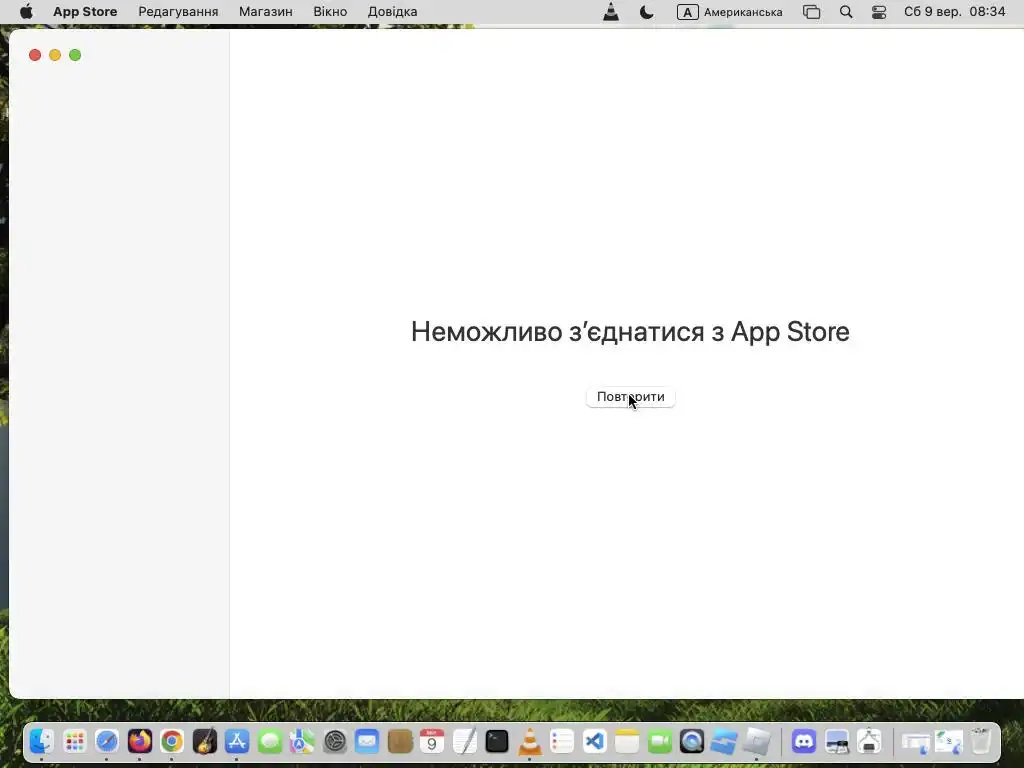Open Preview from the Dock
Image resolution: width=1024 pixels, height=768 pixels.
[x=837, y=741]
